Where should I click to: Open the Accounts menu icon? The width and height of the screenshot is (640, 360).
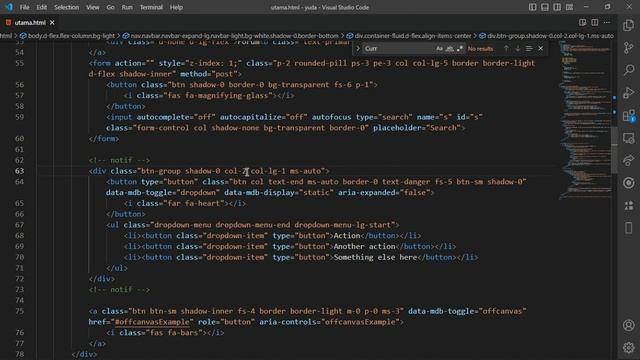(x=629, y=325)
